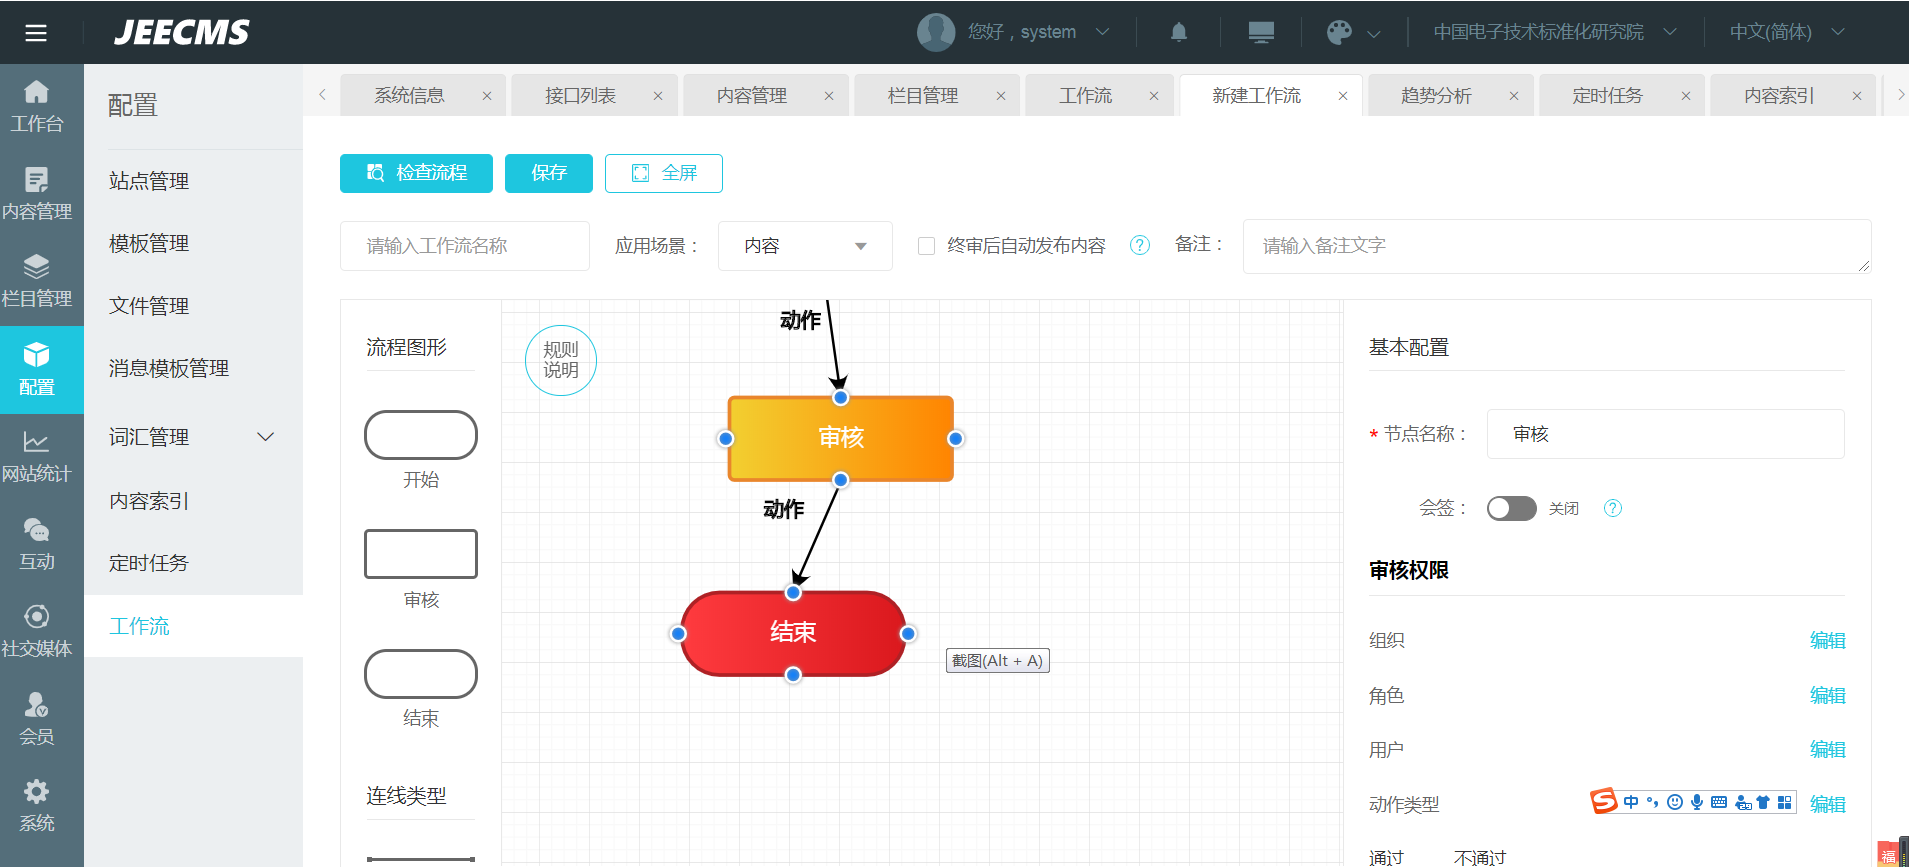Open the 中文(简体) language dropdown
The width and height of the screenshot is (1909, 867).
pyautogui.click(x=1787, y=32)
